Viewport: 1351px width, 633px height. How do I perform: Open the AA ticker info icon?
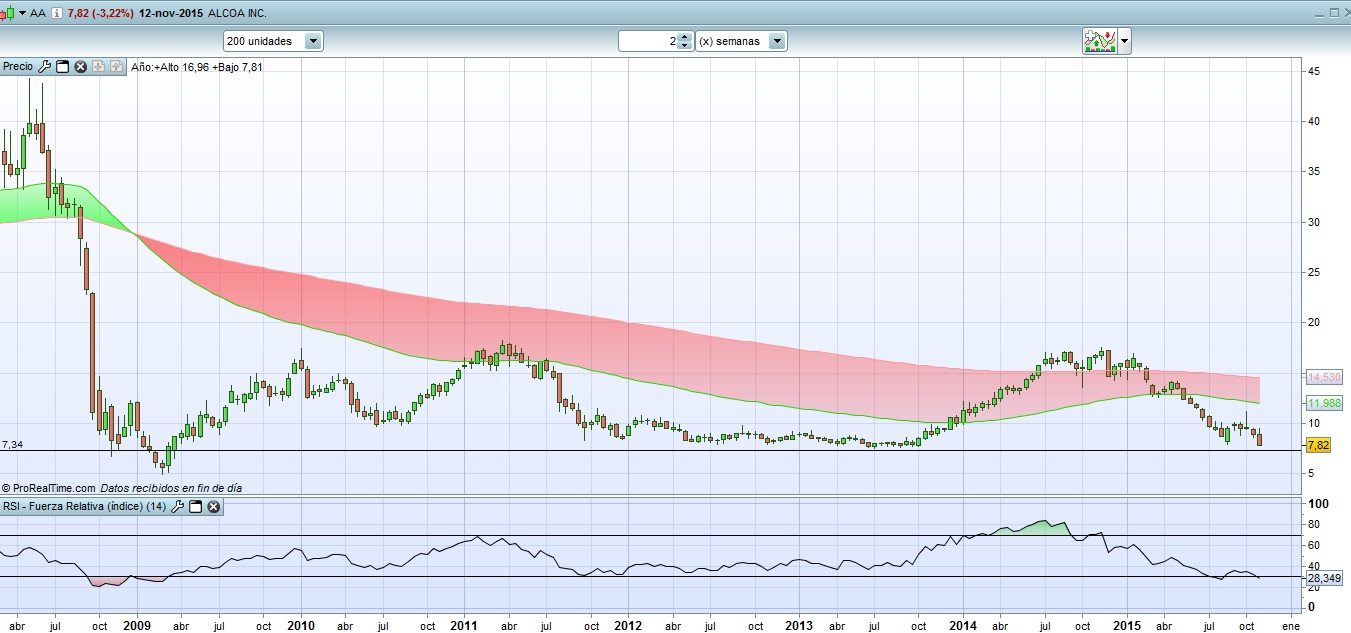pyautogui.click(x=56, y=13)
